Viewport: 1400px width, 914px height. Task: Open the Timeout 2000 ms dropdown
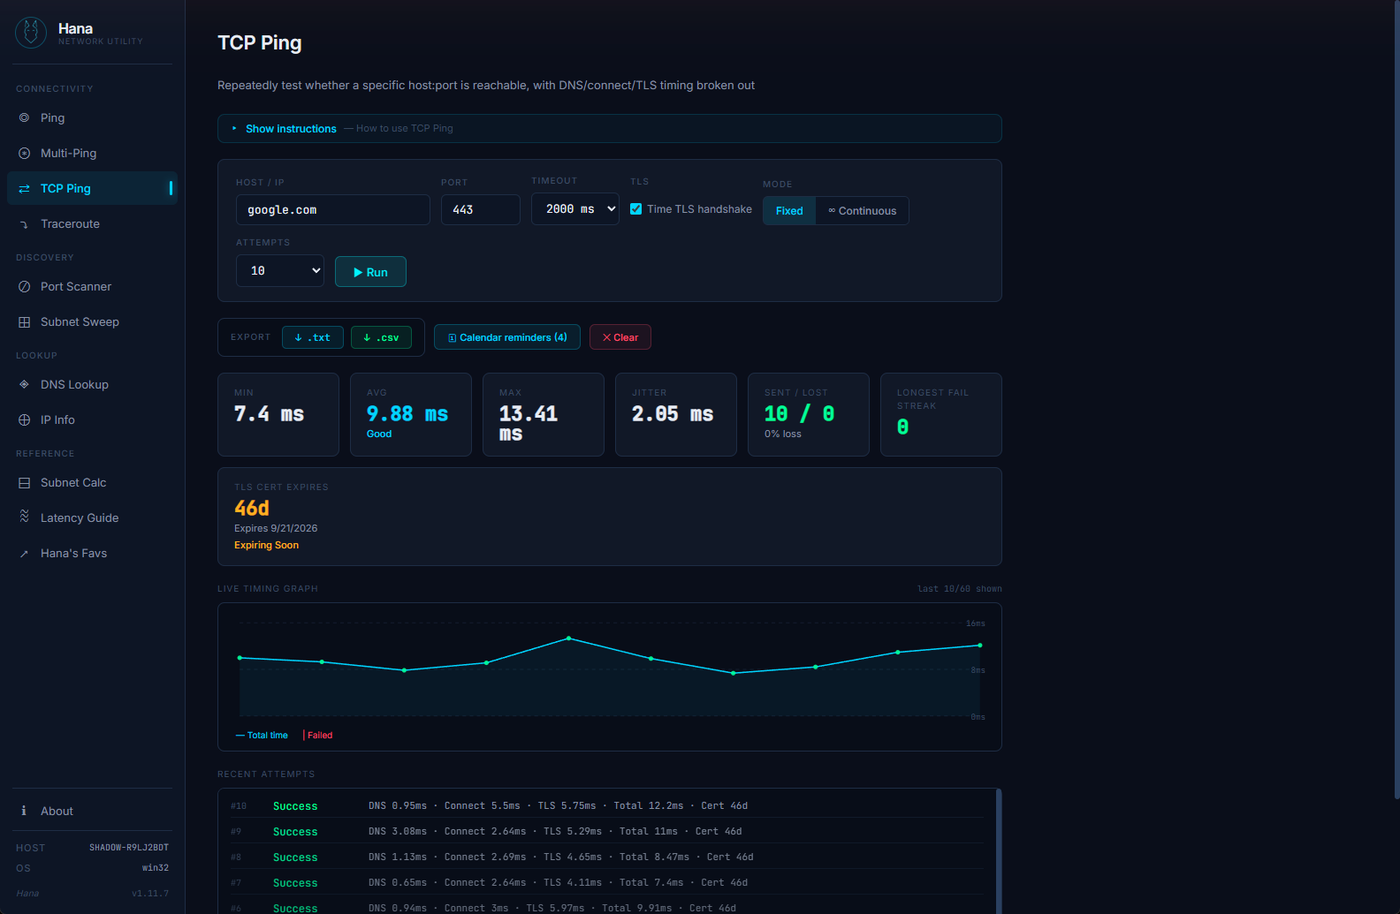click(x=575, y=209)
